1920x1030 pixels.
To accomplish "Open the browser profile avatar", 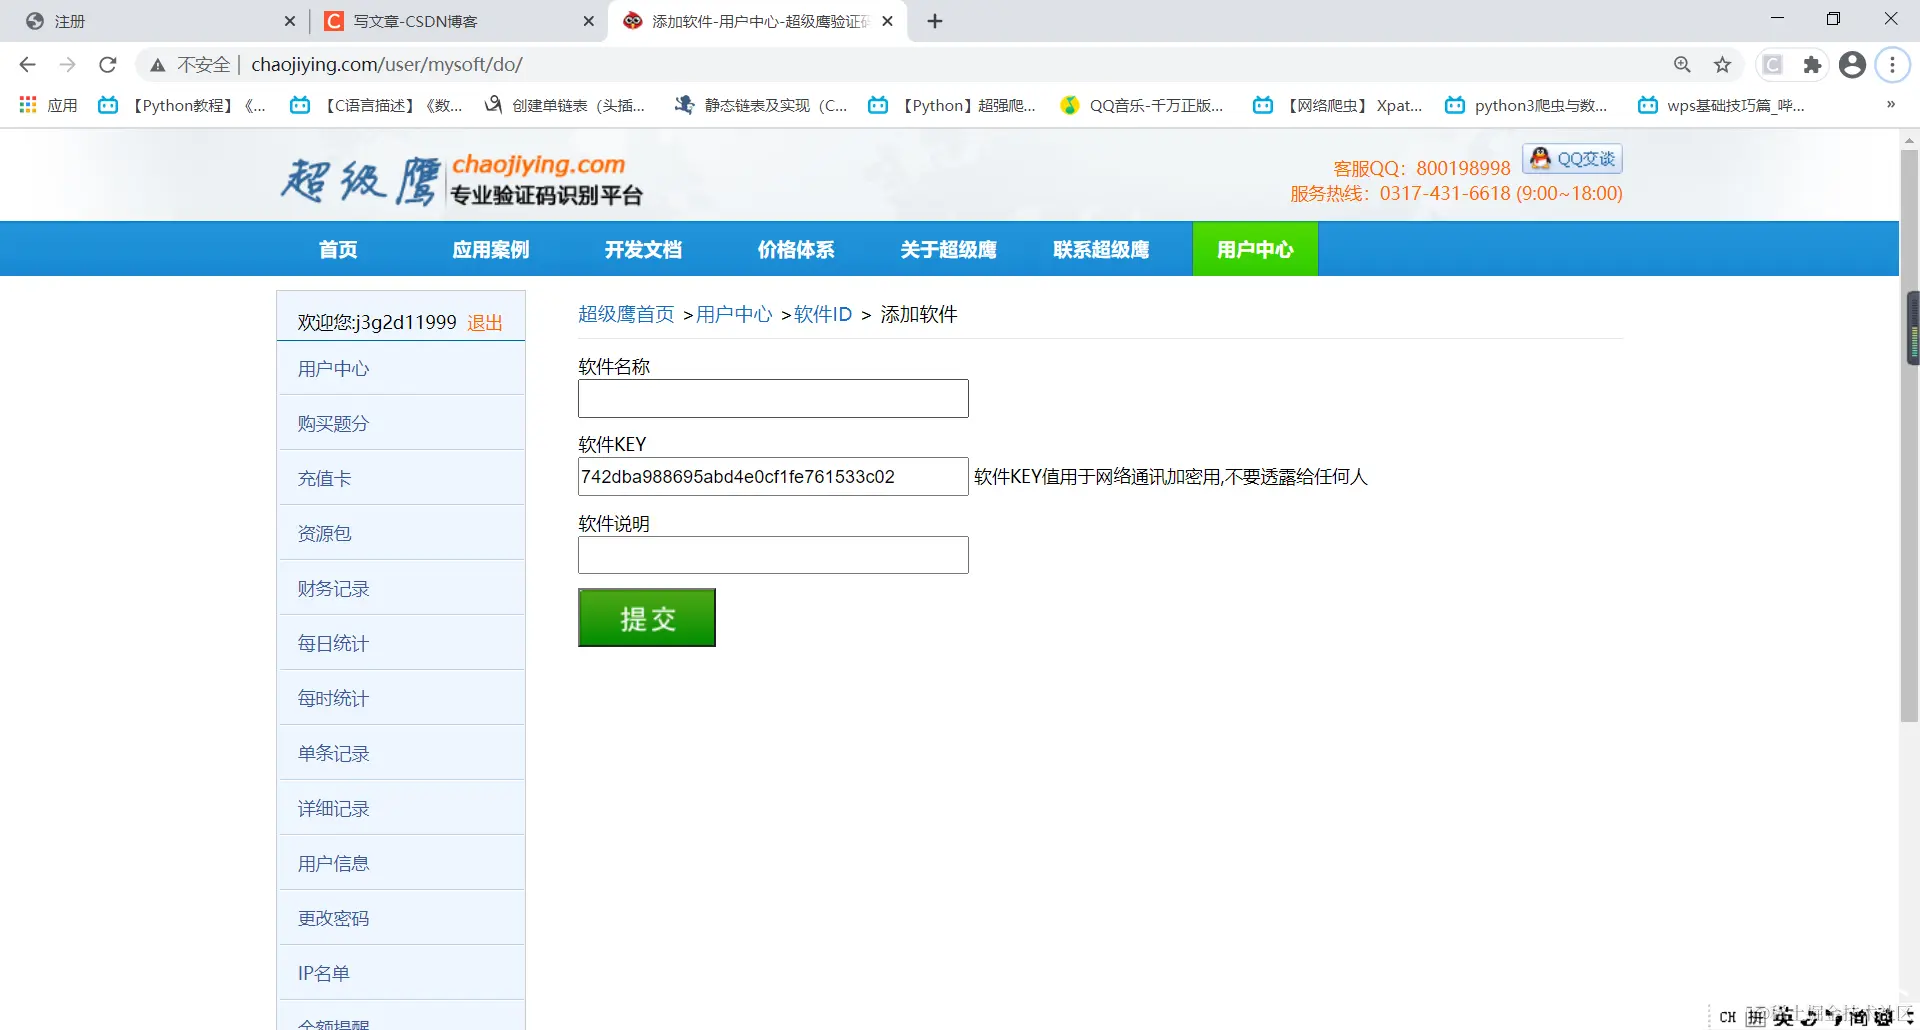I will click(x=1853, y=64).
